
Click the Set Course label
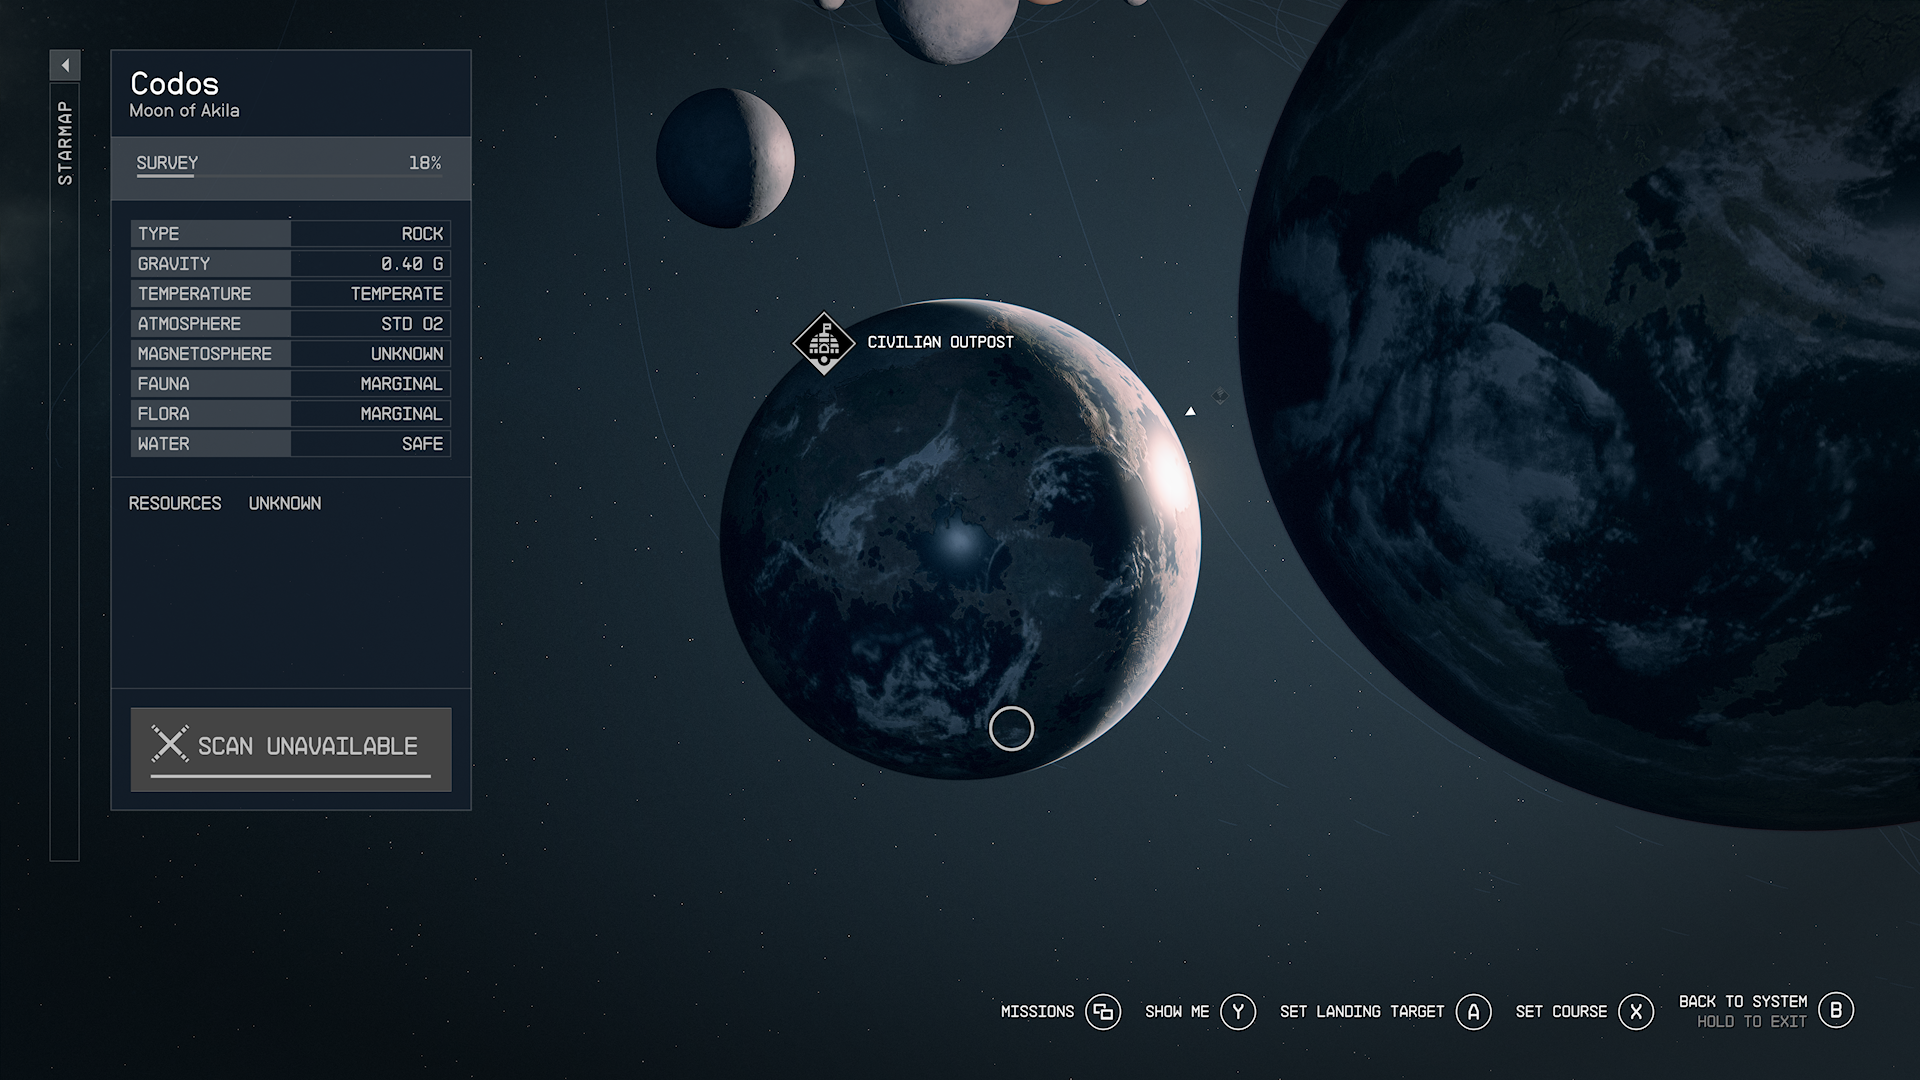1561,1012
